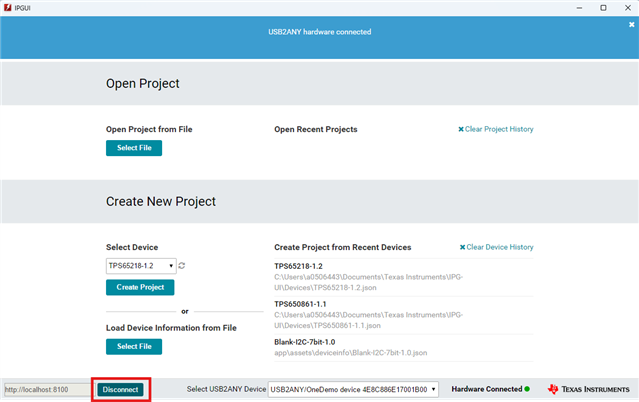This screenshot has height=402, width=639.
Task: Click the Disconnect button
Action: click(x=120, y=389)
